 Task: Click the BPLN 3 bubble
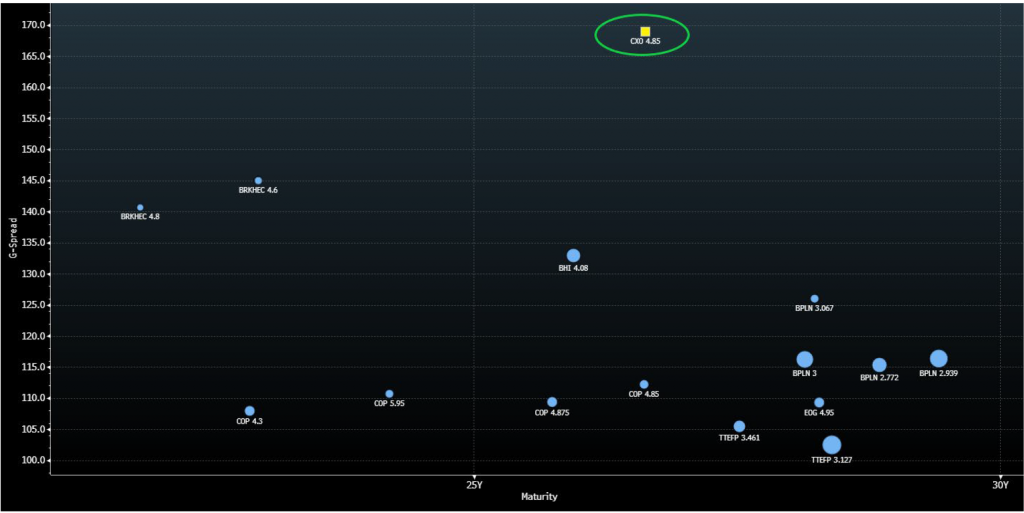805,360
